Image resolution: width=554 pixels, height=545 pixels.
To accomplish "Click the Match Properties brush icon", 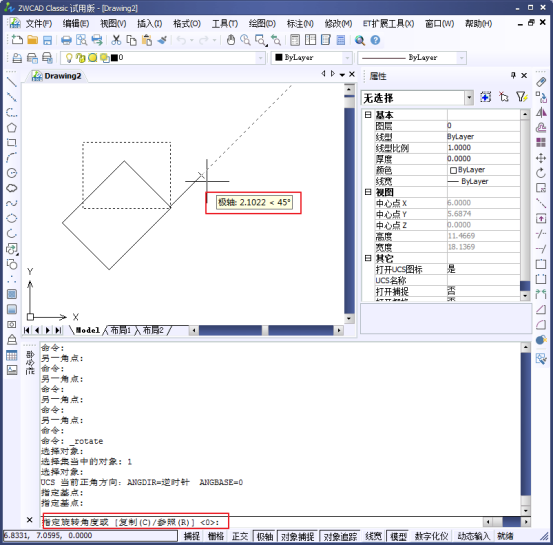I will (x=162, y=40).
